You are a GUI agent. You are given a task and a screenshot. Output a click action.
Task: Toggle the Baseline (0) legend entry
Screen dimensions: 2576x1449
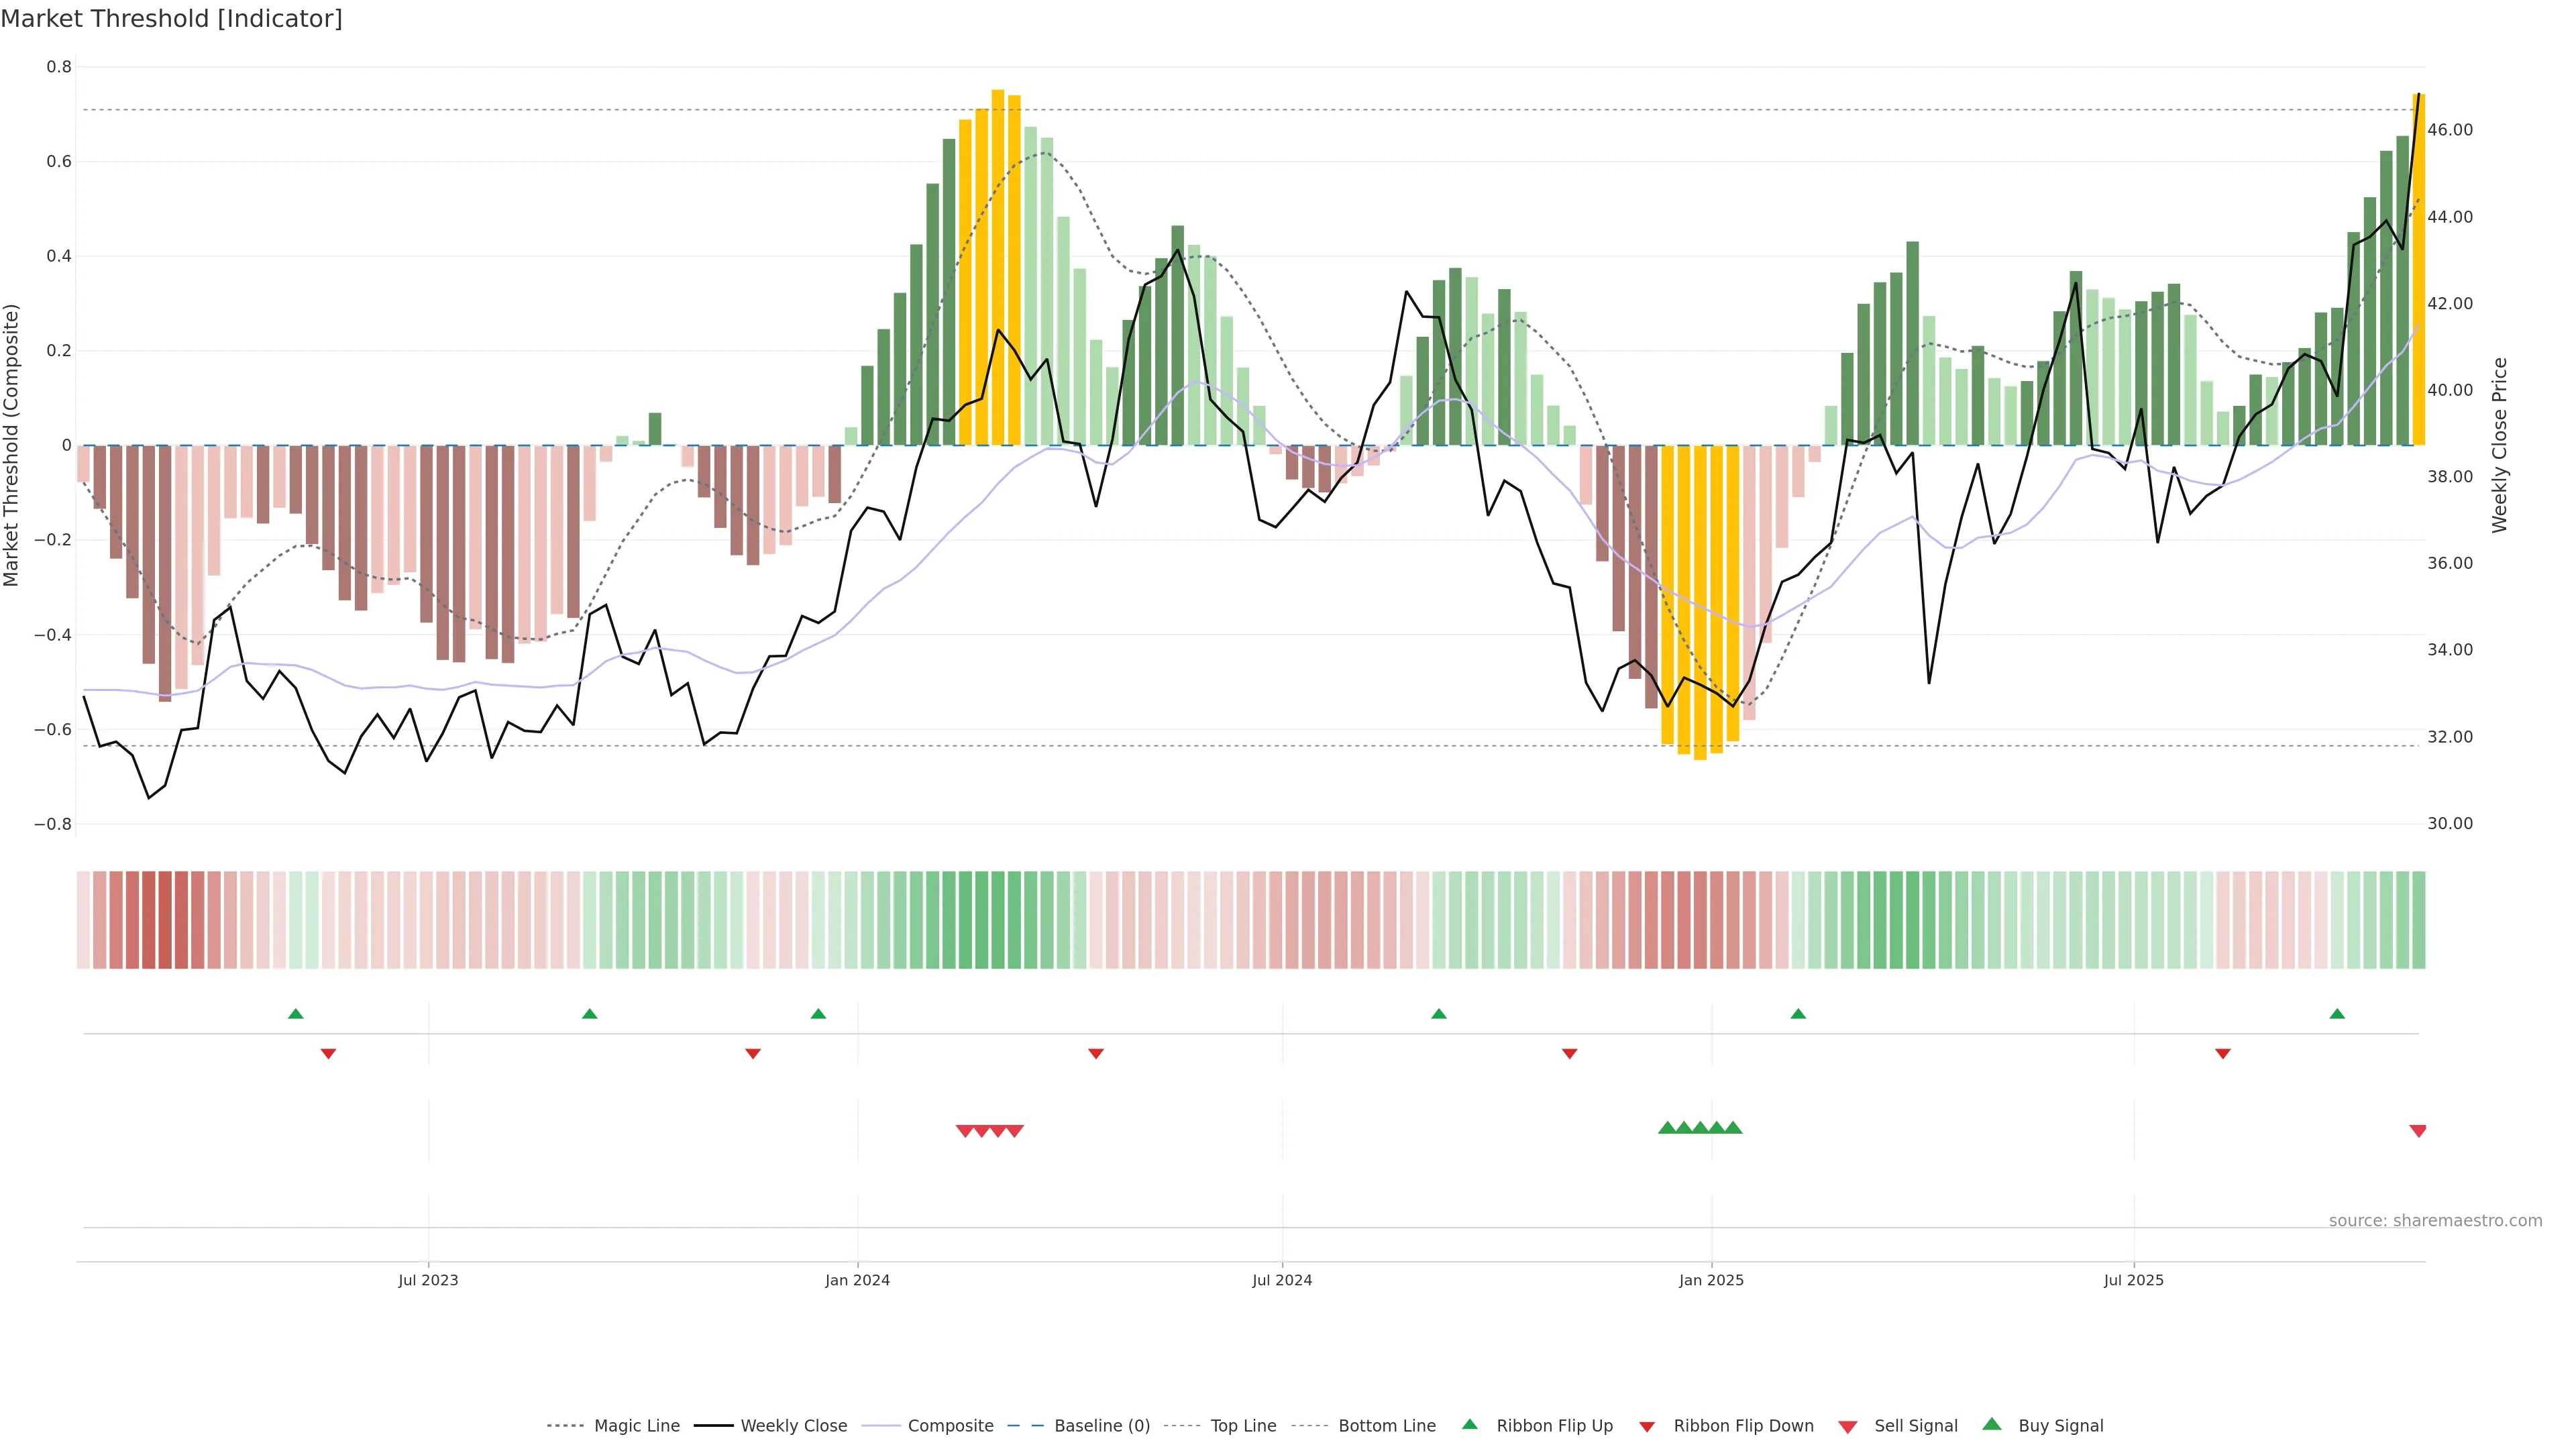pos(1101,1426)
